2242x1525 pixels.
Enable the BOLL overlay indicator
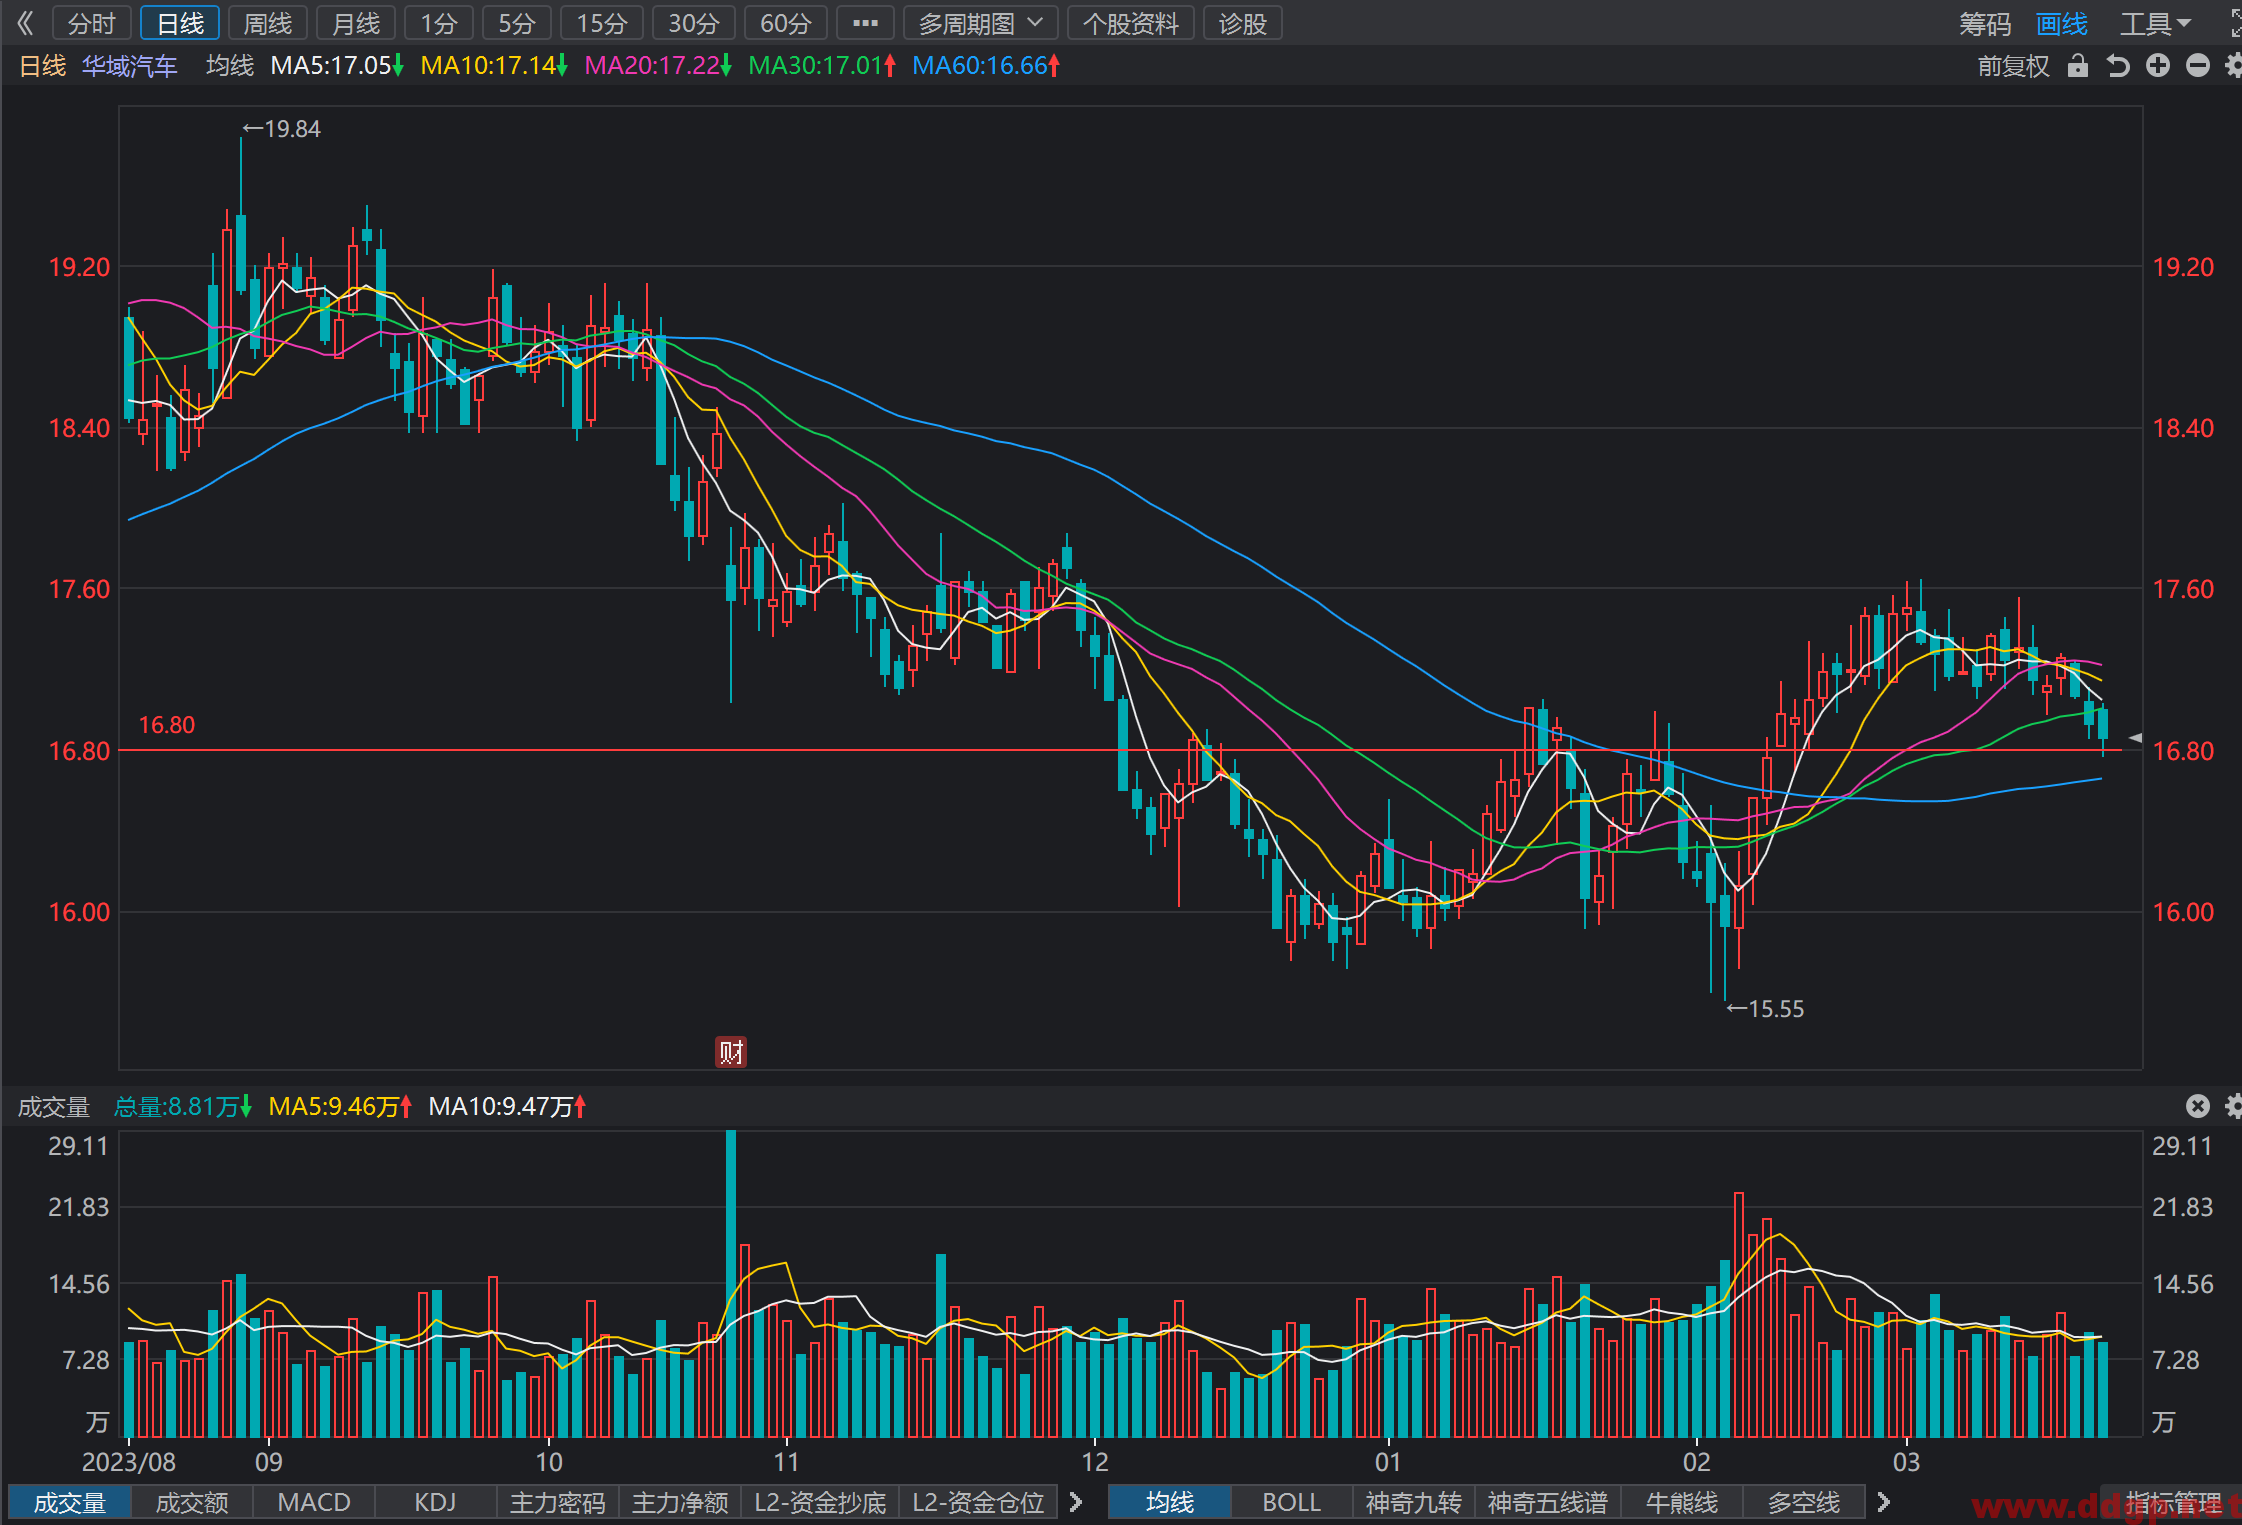[x=1291, y=1502]
